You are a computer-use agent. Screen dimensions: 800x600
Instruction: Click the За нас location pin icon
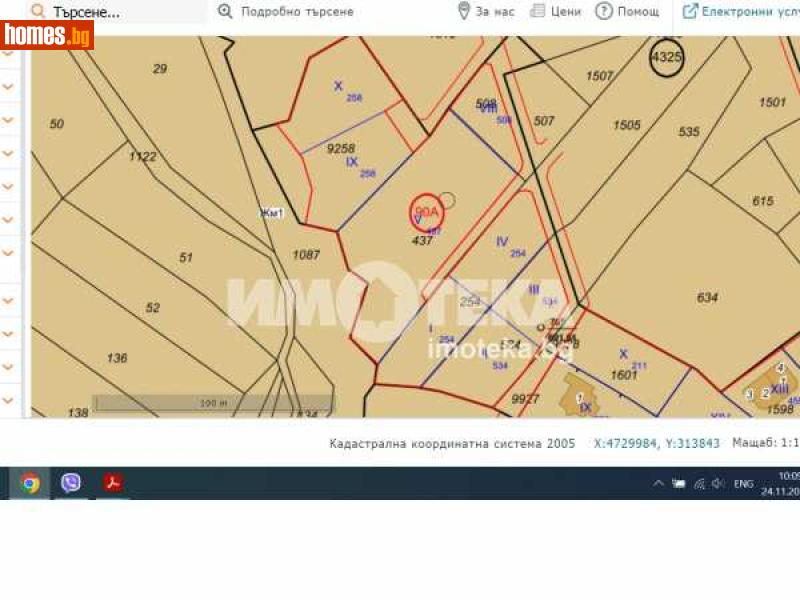pyautogui.click(x=462, y=11)
